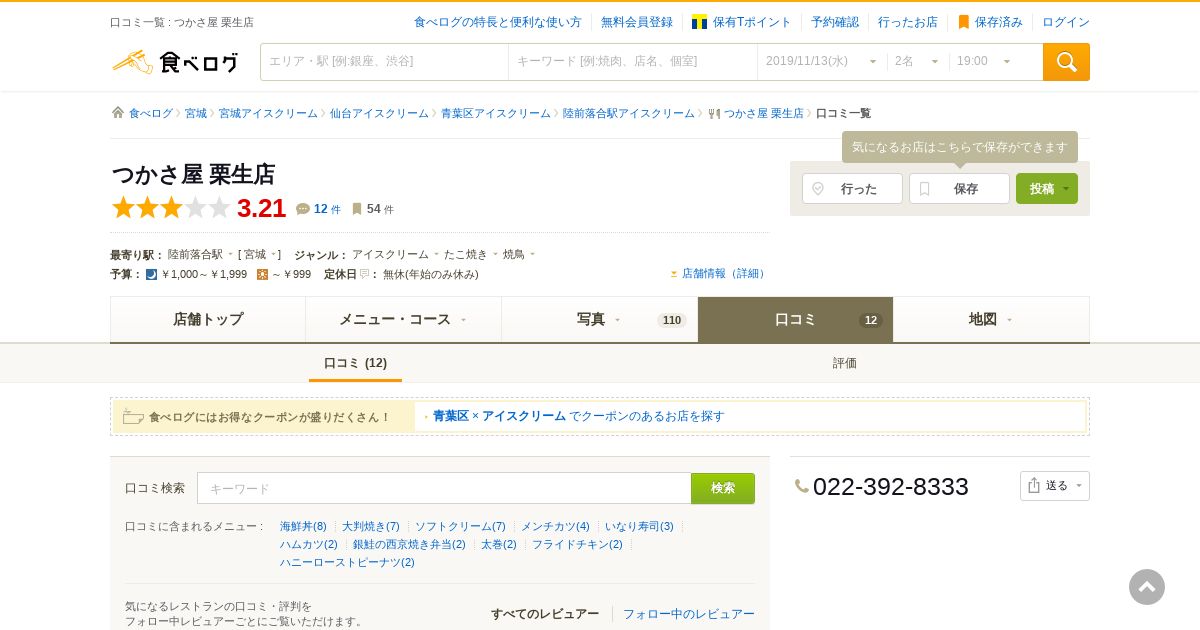Click 宮城アイスクリーム breadcrumb link
This screenshot has width=1200, height=630.
(268, 113)
